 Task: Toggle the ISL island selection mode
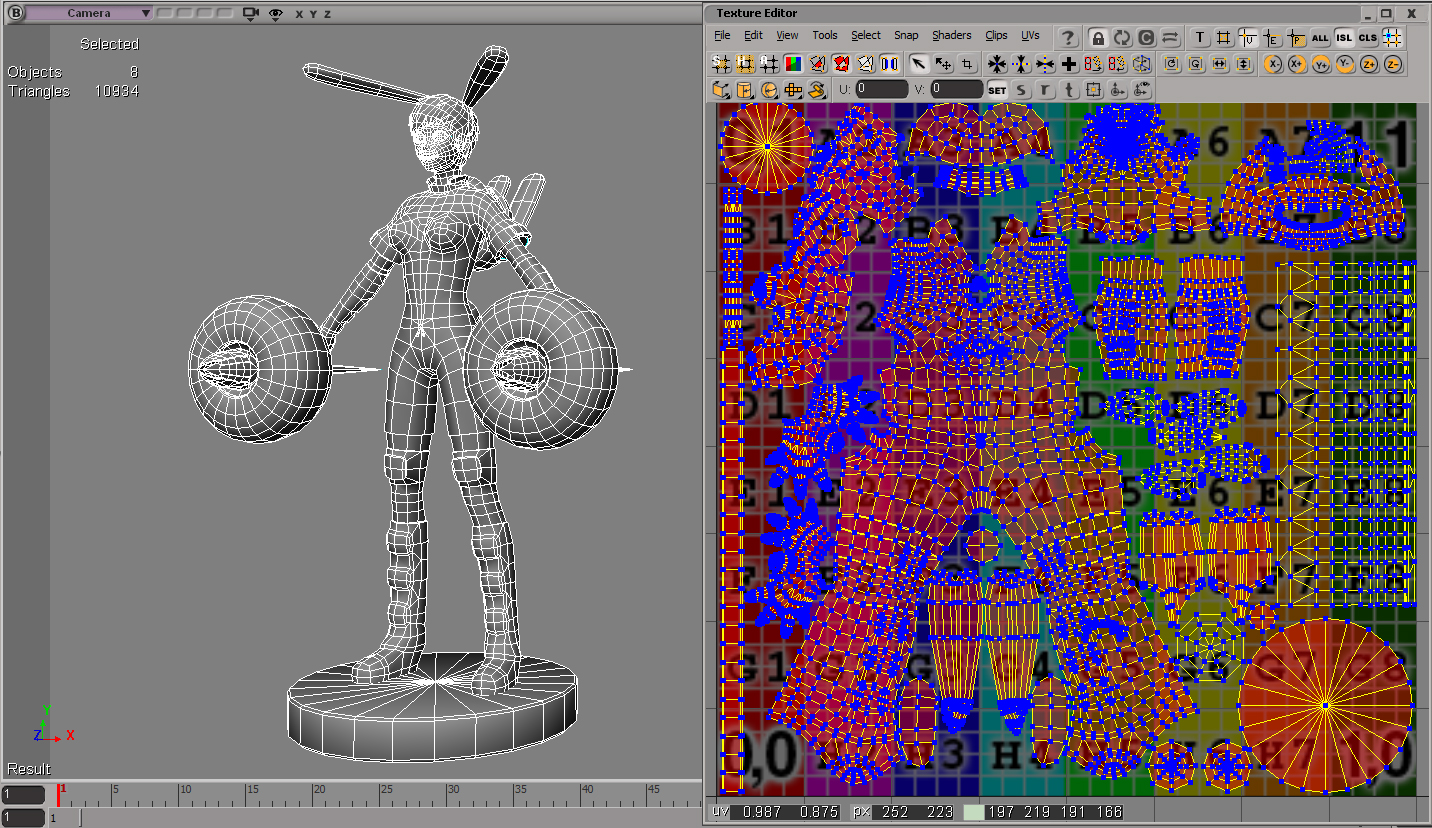coord(1344,38)
